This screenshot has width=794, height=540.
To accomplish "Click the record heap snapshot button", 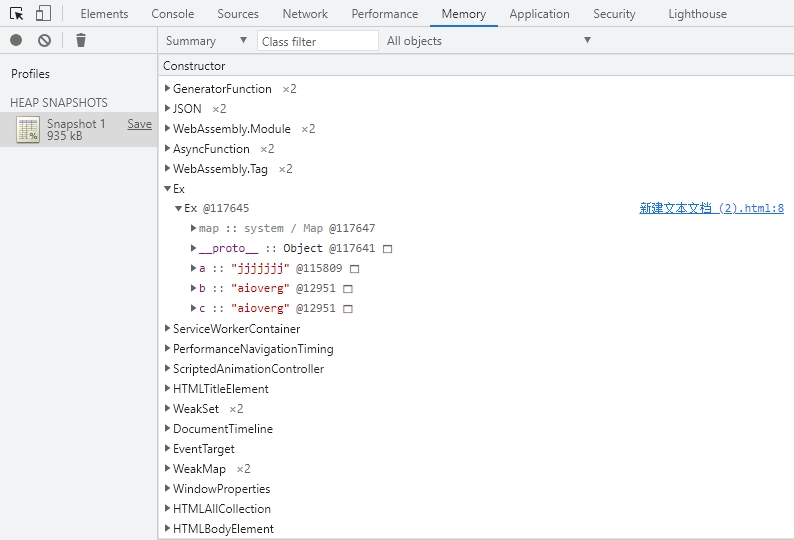I will point(16,40).
